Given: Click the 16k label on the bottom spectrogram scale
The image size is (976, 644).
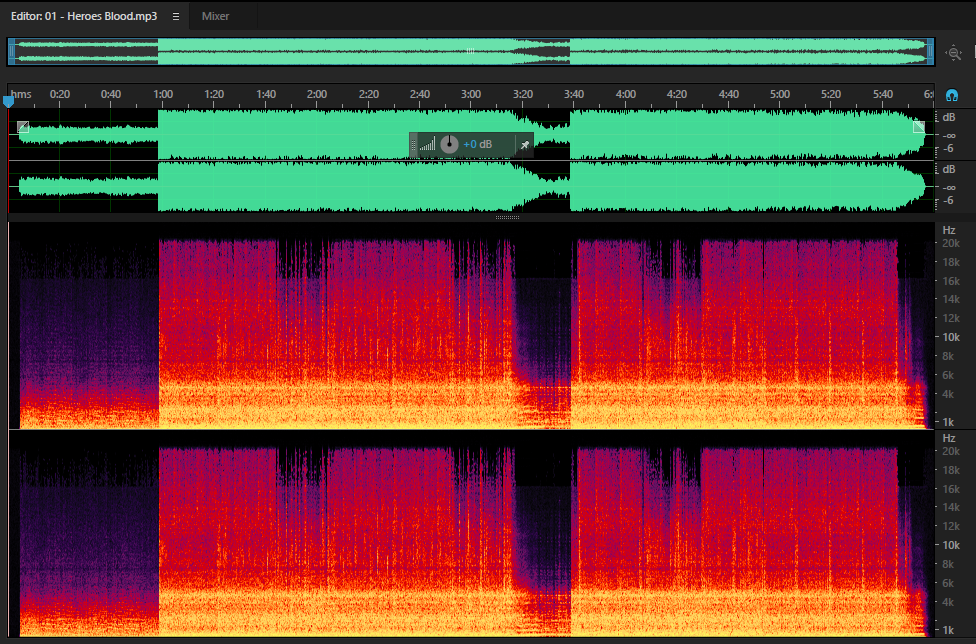Looking at the screenshot, I should (950, 489).
